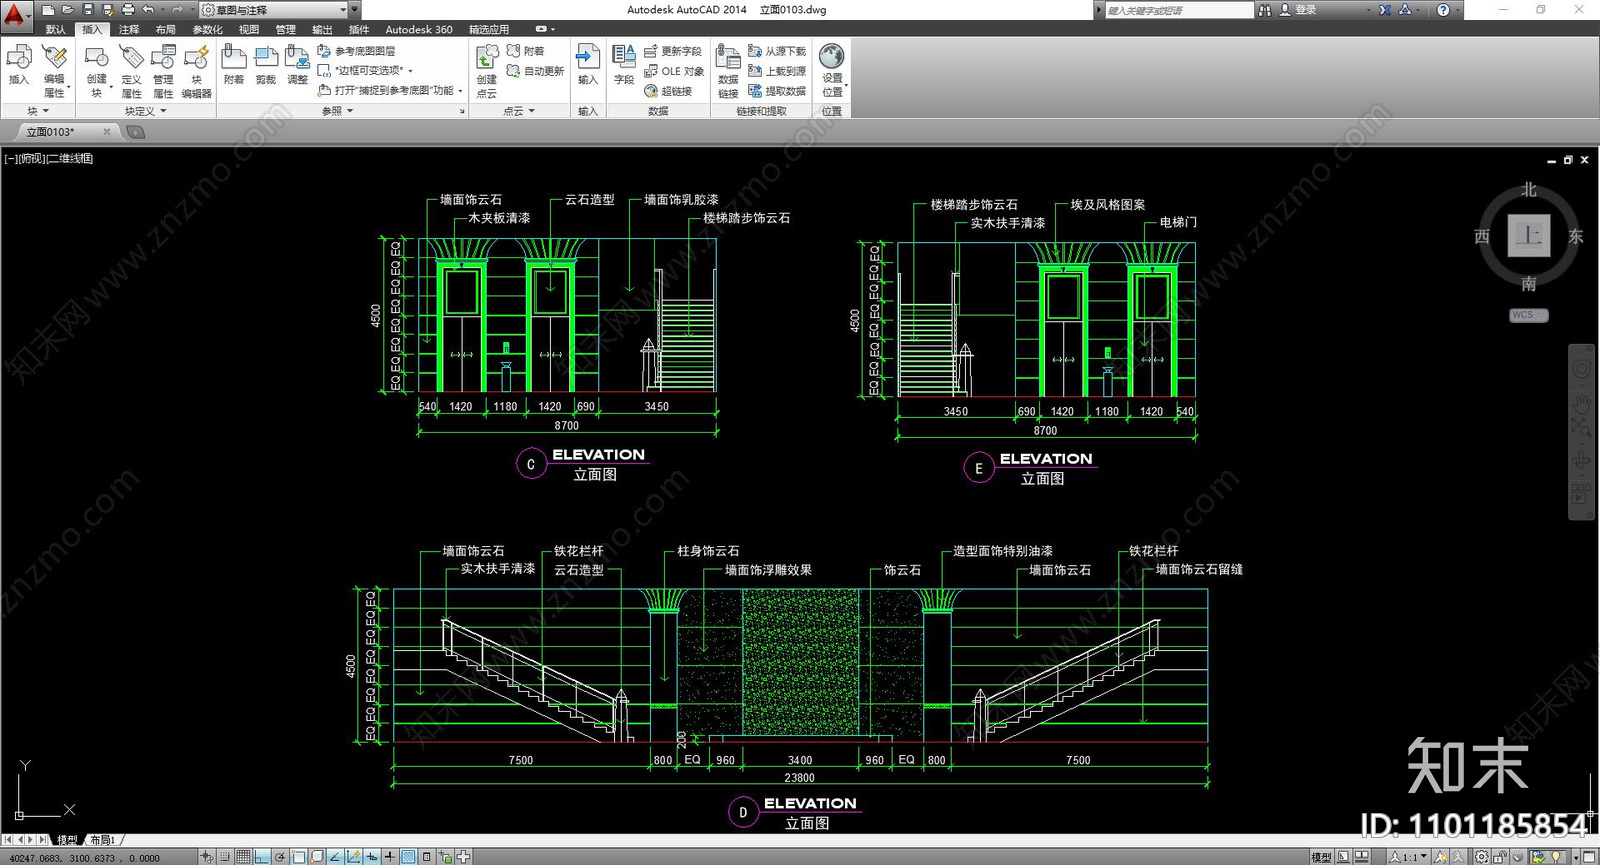
Task: Open the 1:1 annotation scale dropdown
Action: pos(1408,857)
